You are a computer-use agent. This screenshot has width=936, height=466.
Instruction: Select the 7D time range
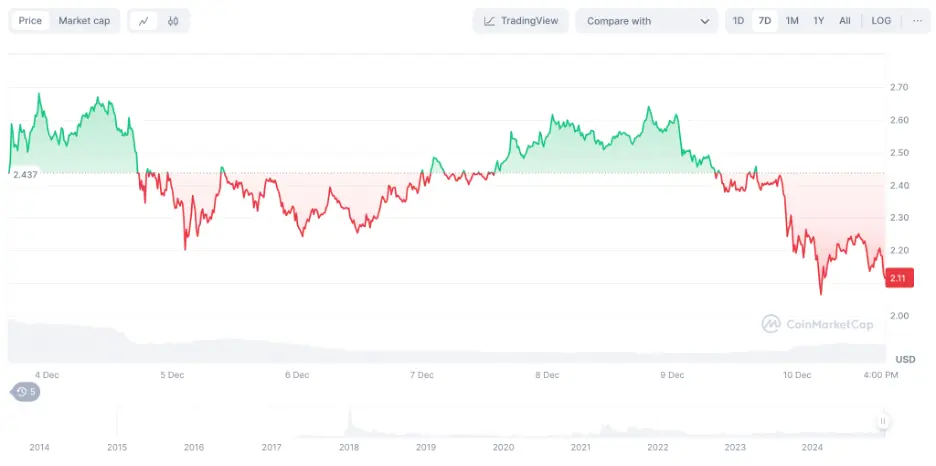(765, 21)
